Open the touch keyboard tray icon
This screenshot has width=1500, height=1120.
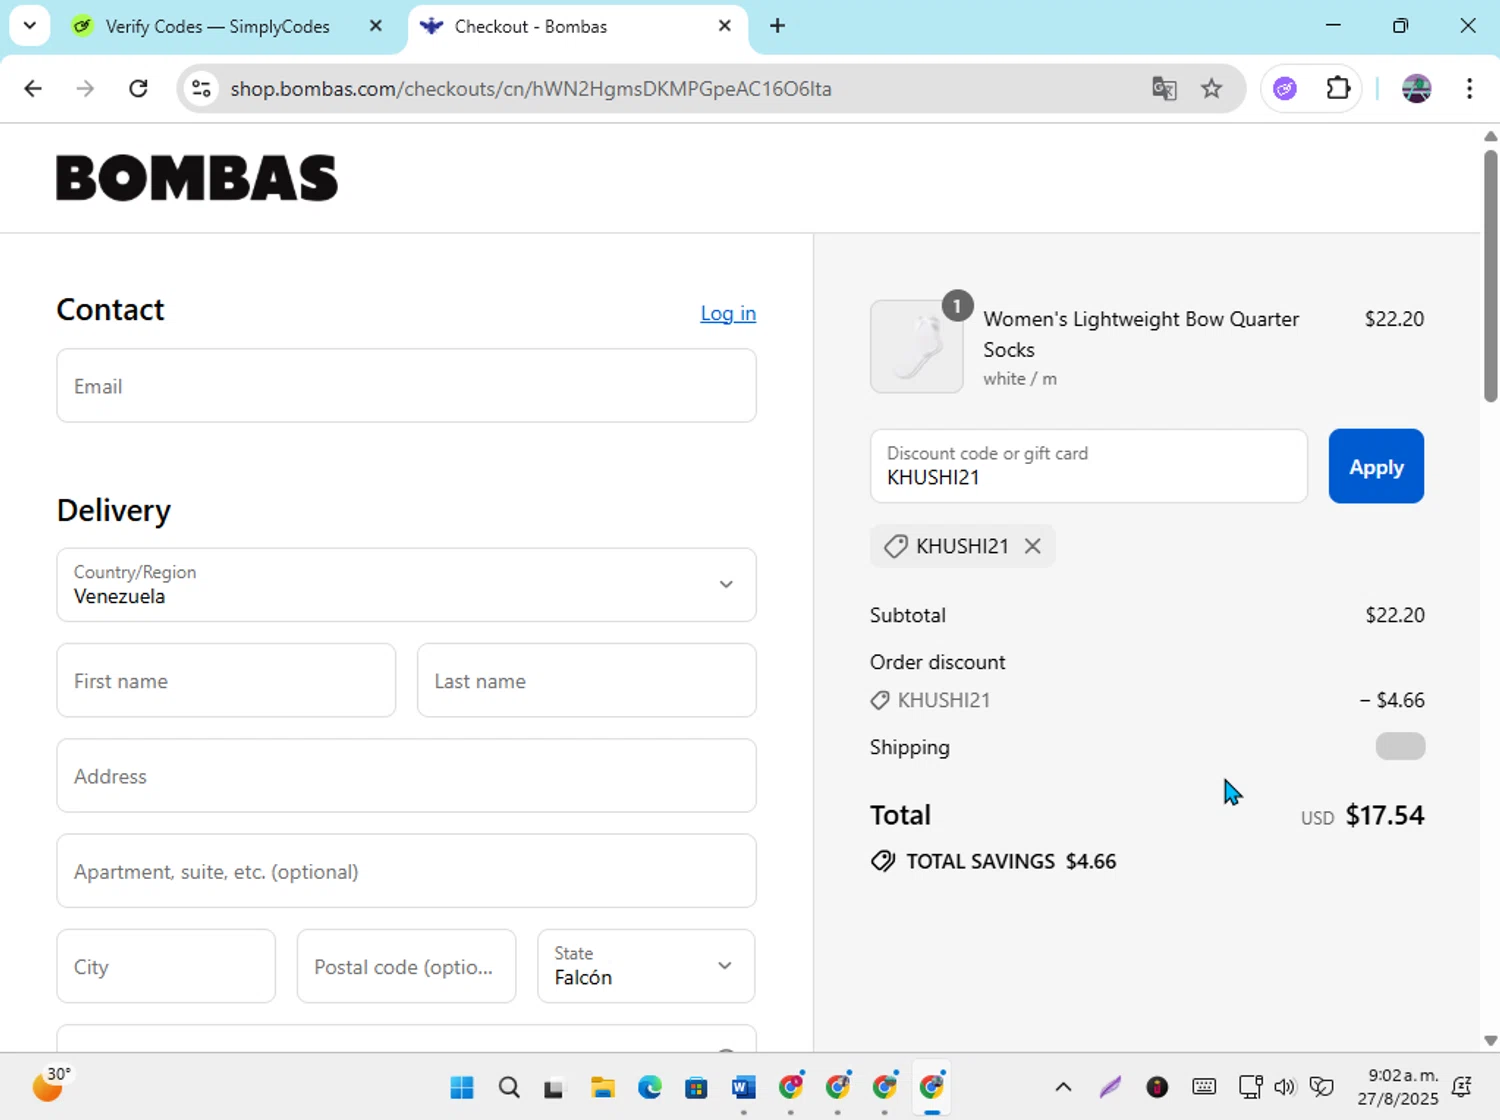(x=1204, y=1087)
